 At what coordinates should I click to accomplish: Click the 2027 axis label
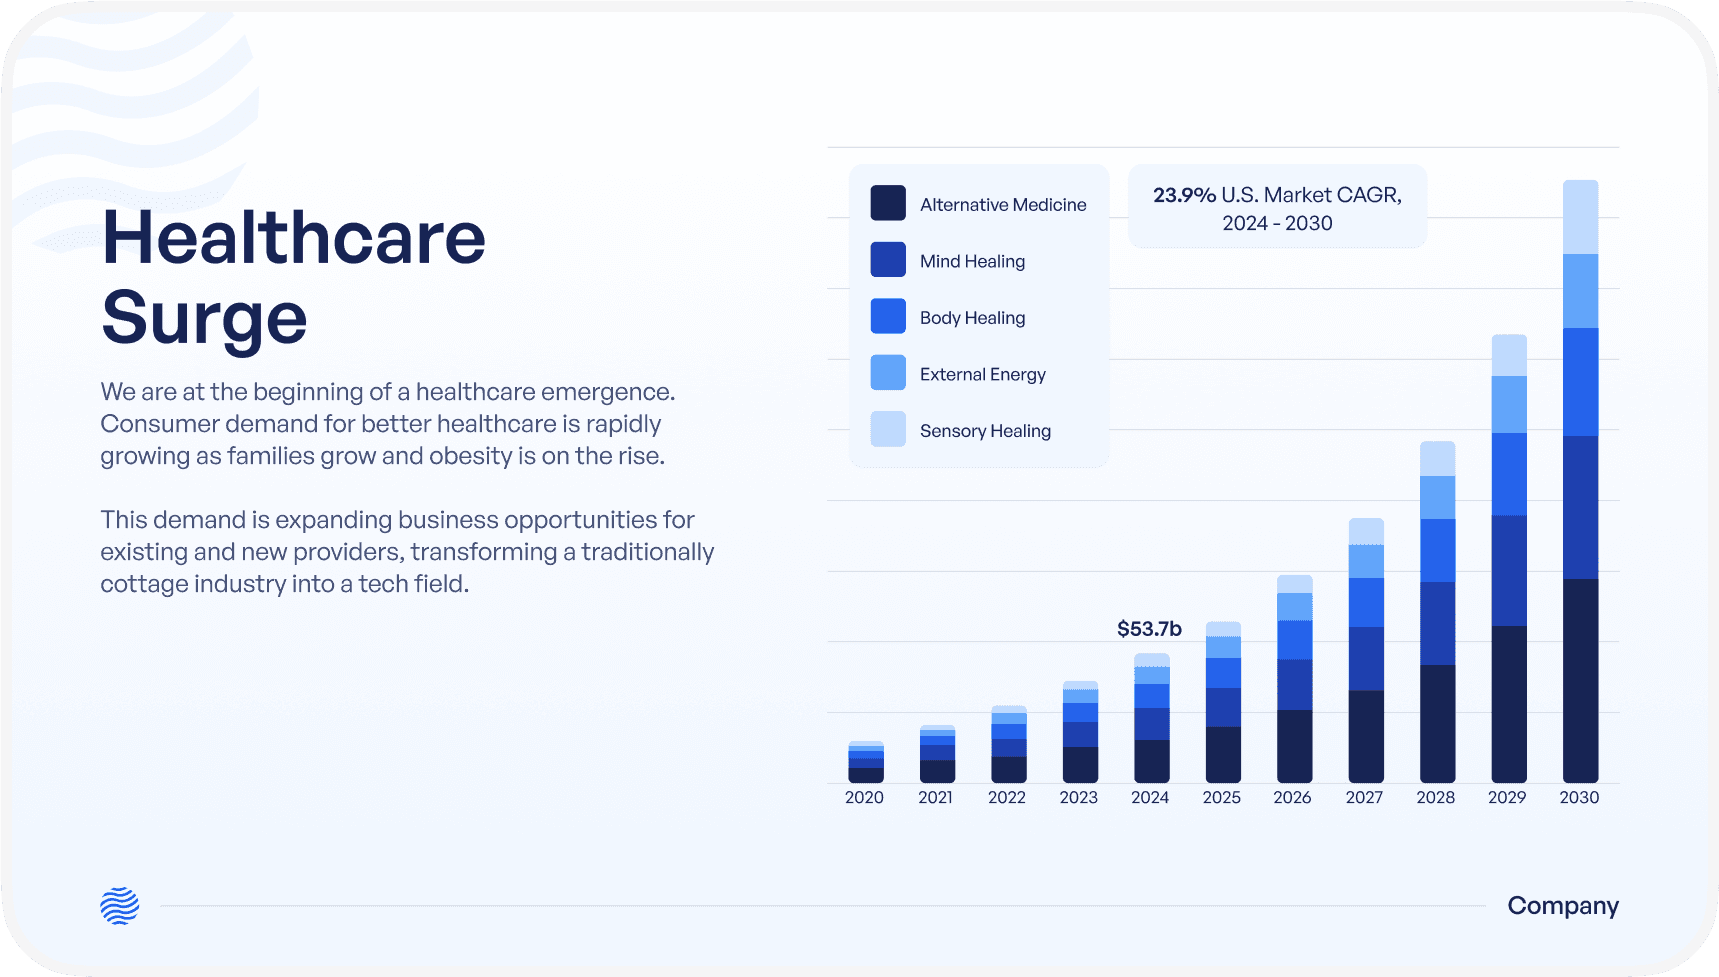coord(1364,797)
